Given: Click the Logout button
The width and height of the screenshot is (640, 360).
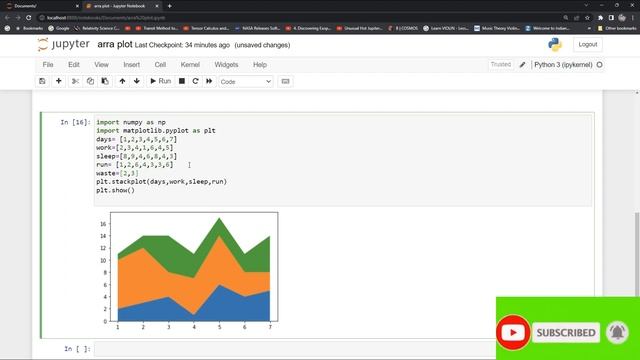Looking at the screenshot, I should click(x=588, y=44).
